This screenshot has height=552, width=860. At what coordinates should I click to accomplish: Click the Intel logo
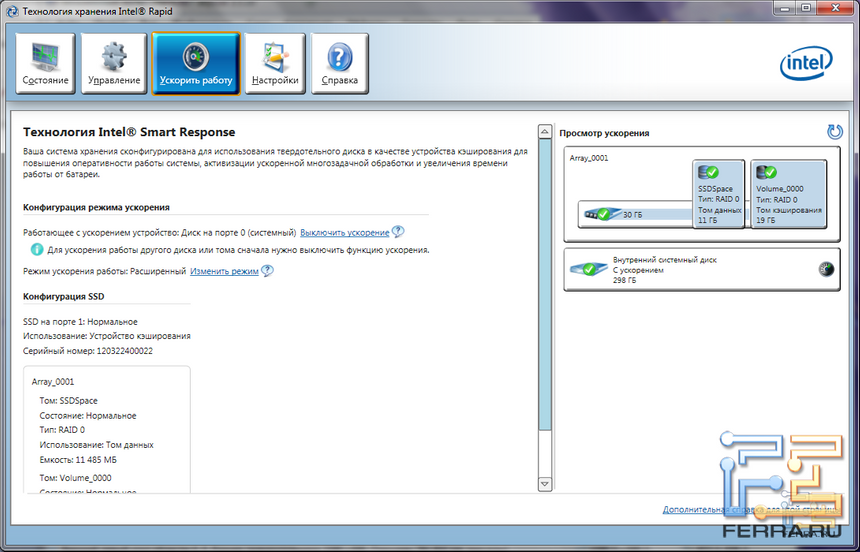point(806,63)
